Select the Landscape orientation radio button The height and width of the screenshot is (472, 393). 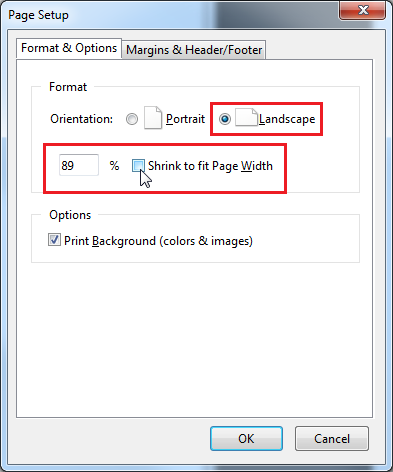click(225, 119)
